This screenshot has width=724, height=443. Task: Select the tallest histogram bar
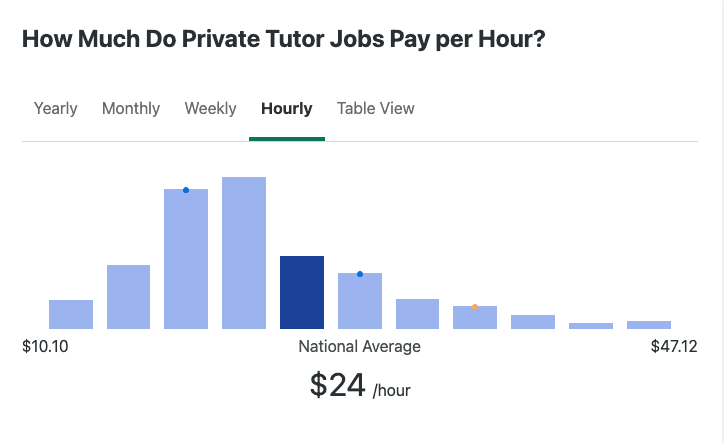coord(244,253)
